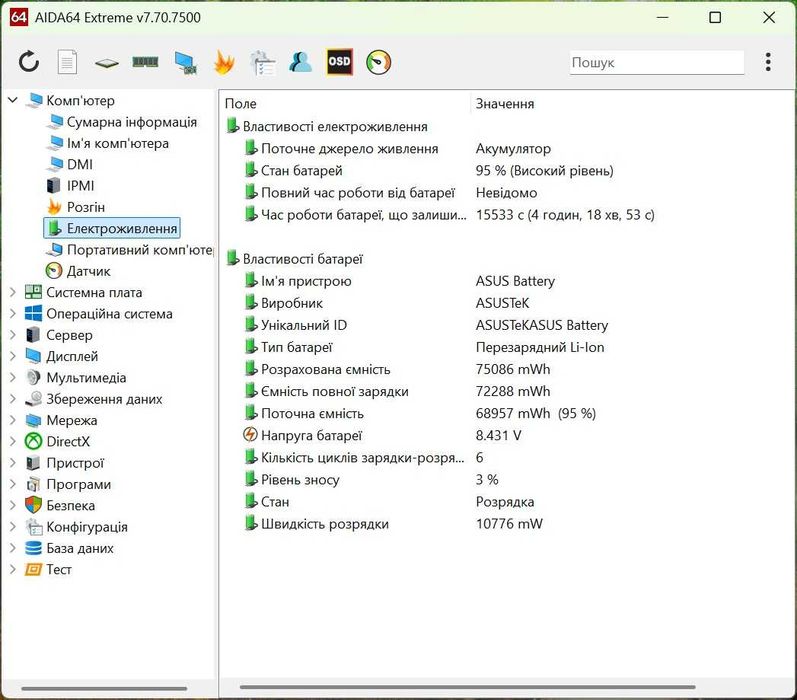This screenshot has width=797, height=700.
Task: Click the user profile toolbar icon
Action: (300, 62)
